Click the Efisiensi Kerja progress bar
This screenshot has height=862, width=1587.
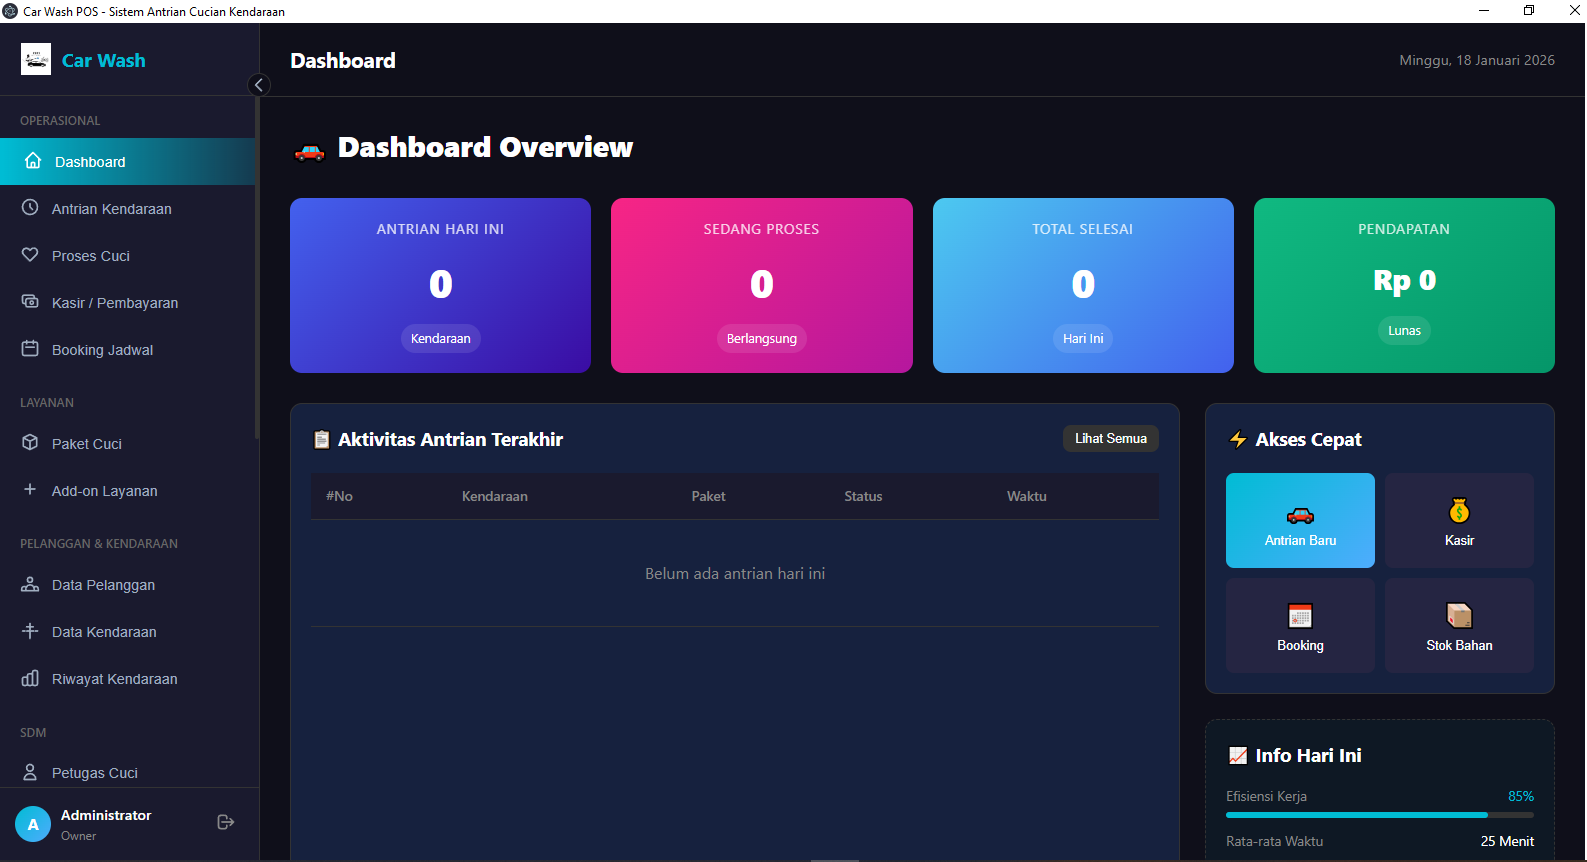coord(1379,815)
